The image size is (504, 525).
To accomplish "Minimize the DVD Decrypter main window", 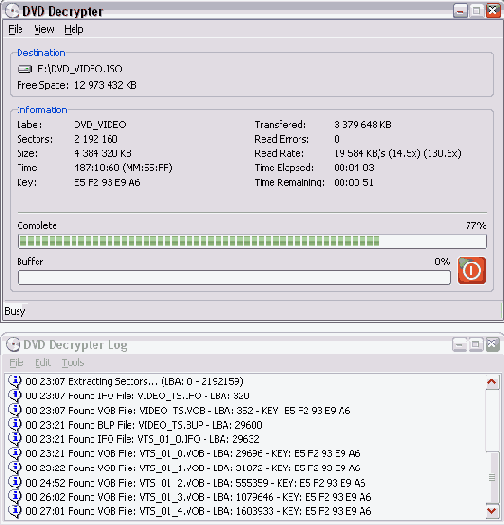I will point(460,11).
